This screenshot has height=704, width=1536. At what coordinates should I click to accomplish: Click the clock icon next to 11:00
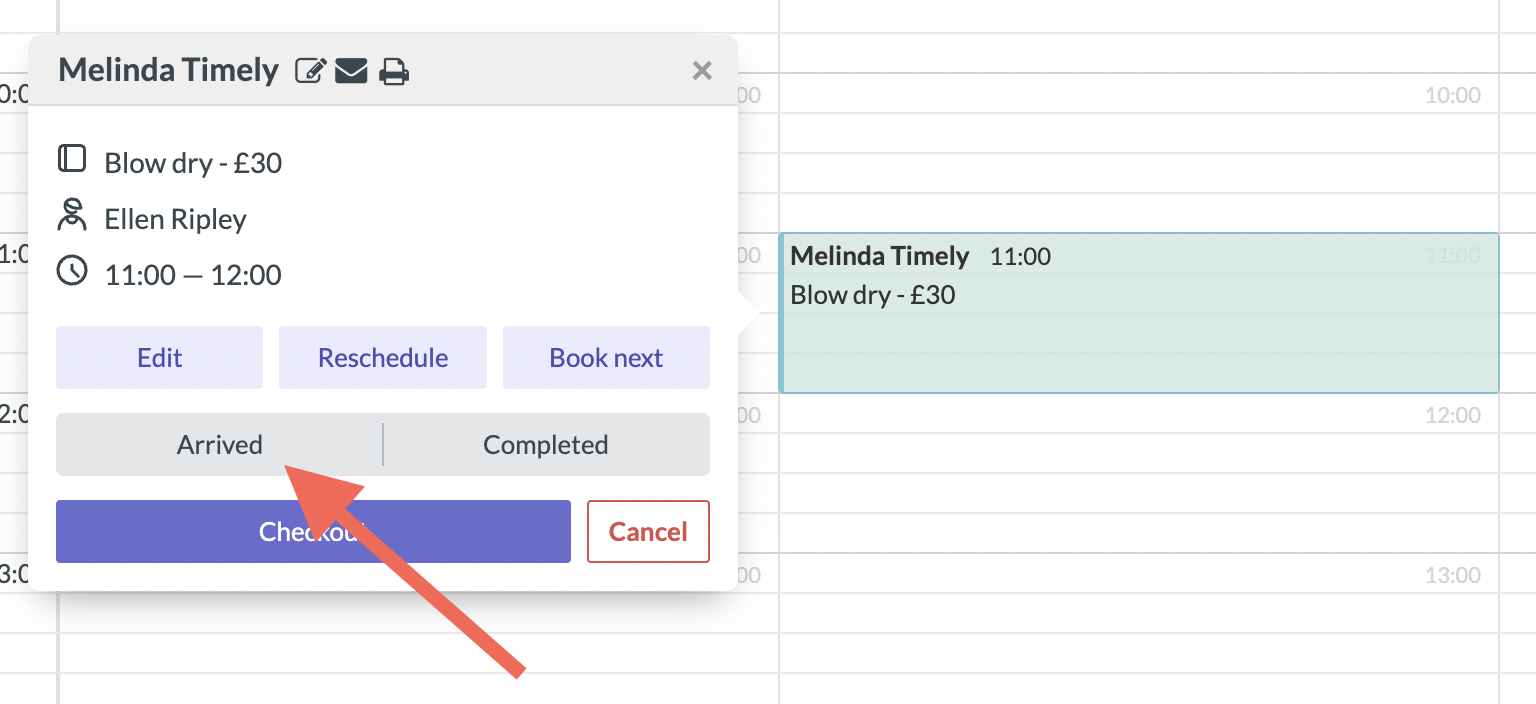(72, 272)
